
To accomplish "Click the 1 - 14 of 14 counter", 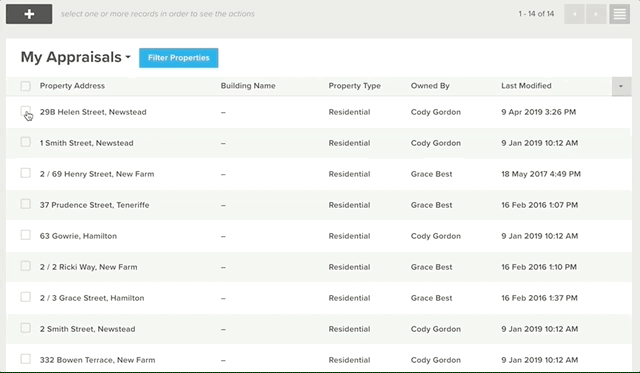I will [x=536, y=14].
